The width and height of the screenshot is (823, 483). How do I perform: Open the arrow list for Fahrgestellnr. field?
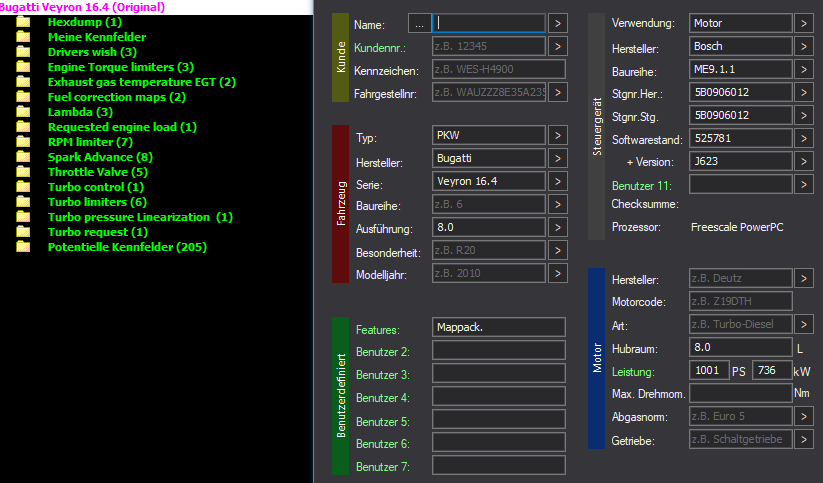pyautogui.click(x=558, y=93)
